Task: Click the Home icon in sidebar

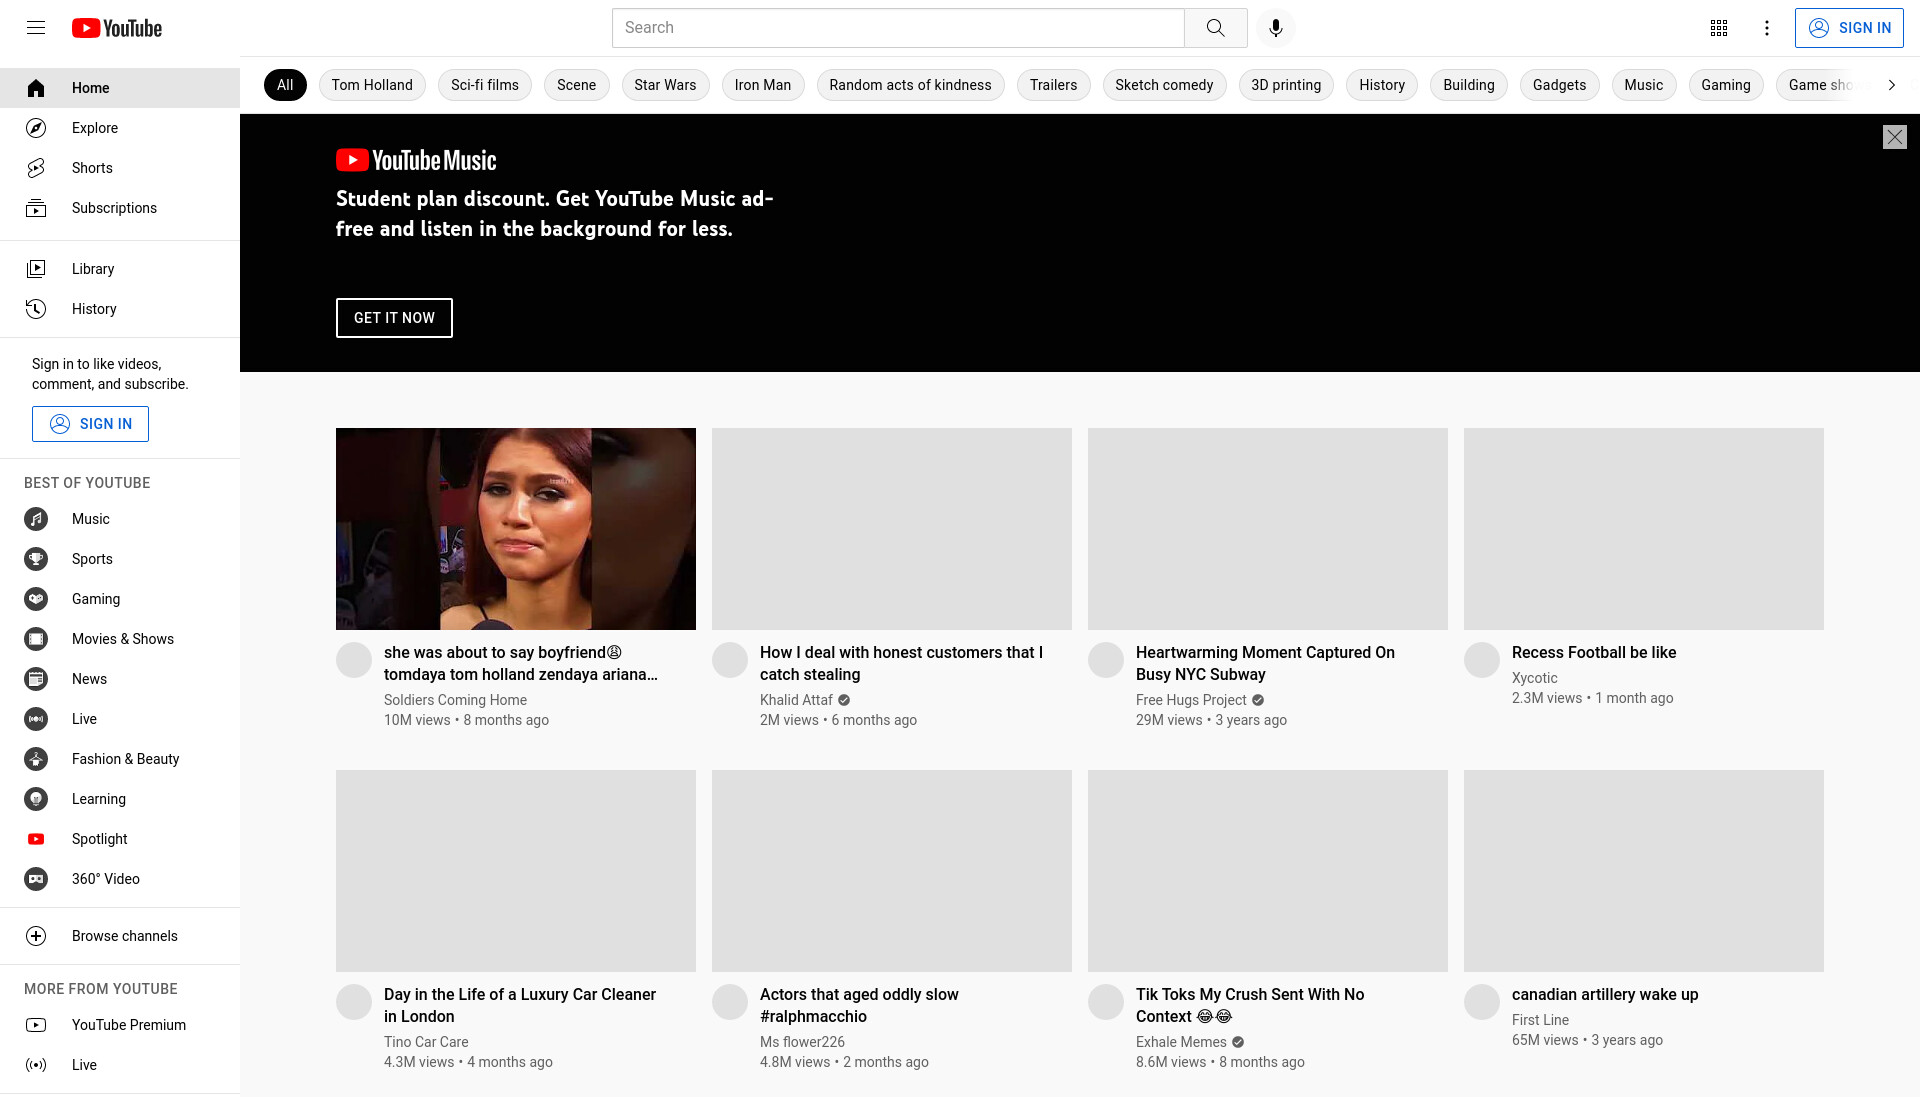Action: [36, 88]
